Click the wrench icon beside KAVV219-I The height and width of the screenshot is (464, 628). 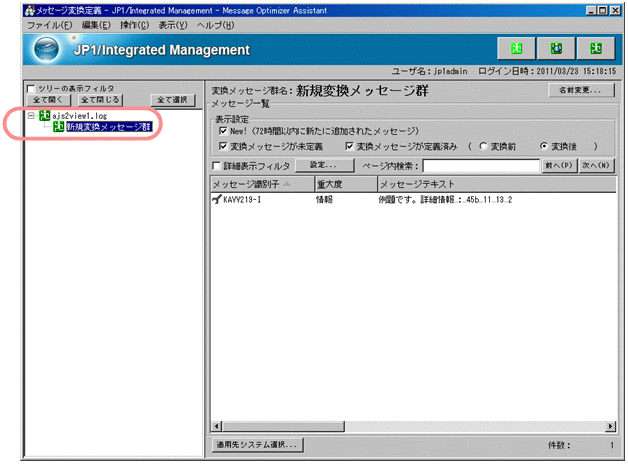[216, 200]
